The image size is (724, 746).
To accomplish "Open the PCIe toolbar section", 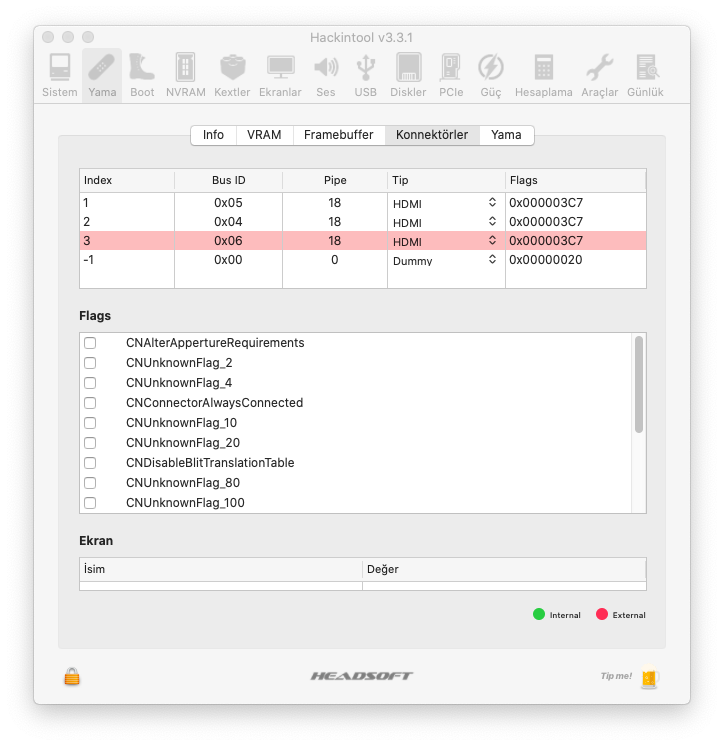I will click(451, 75).
